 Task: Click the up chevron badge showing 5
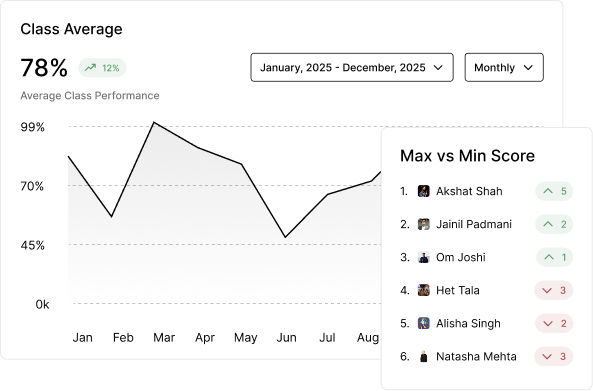click(x=554, y=191)
